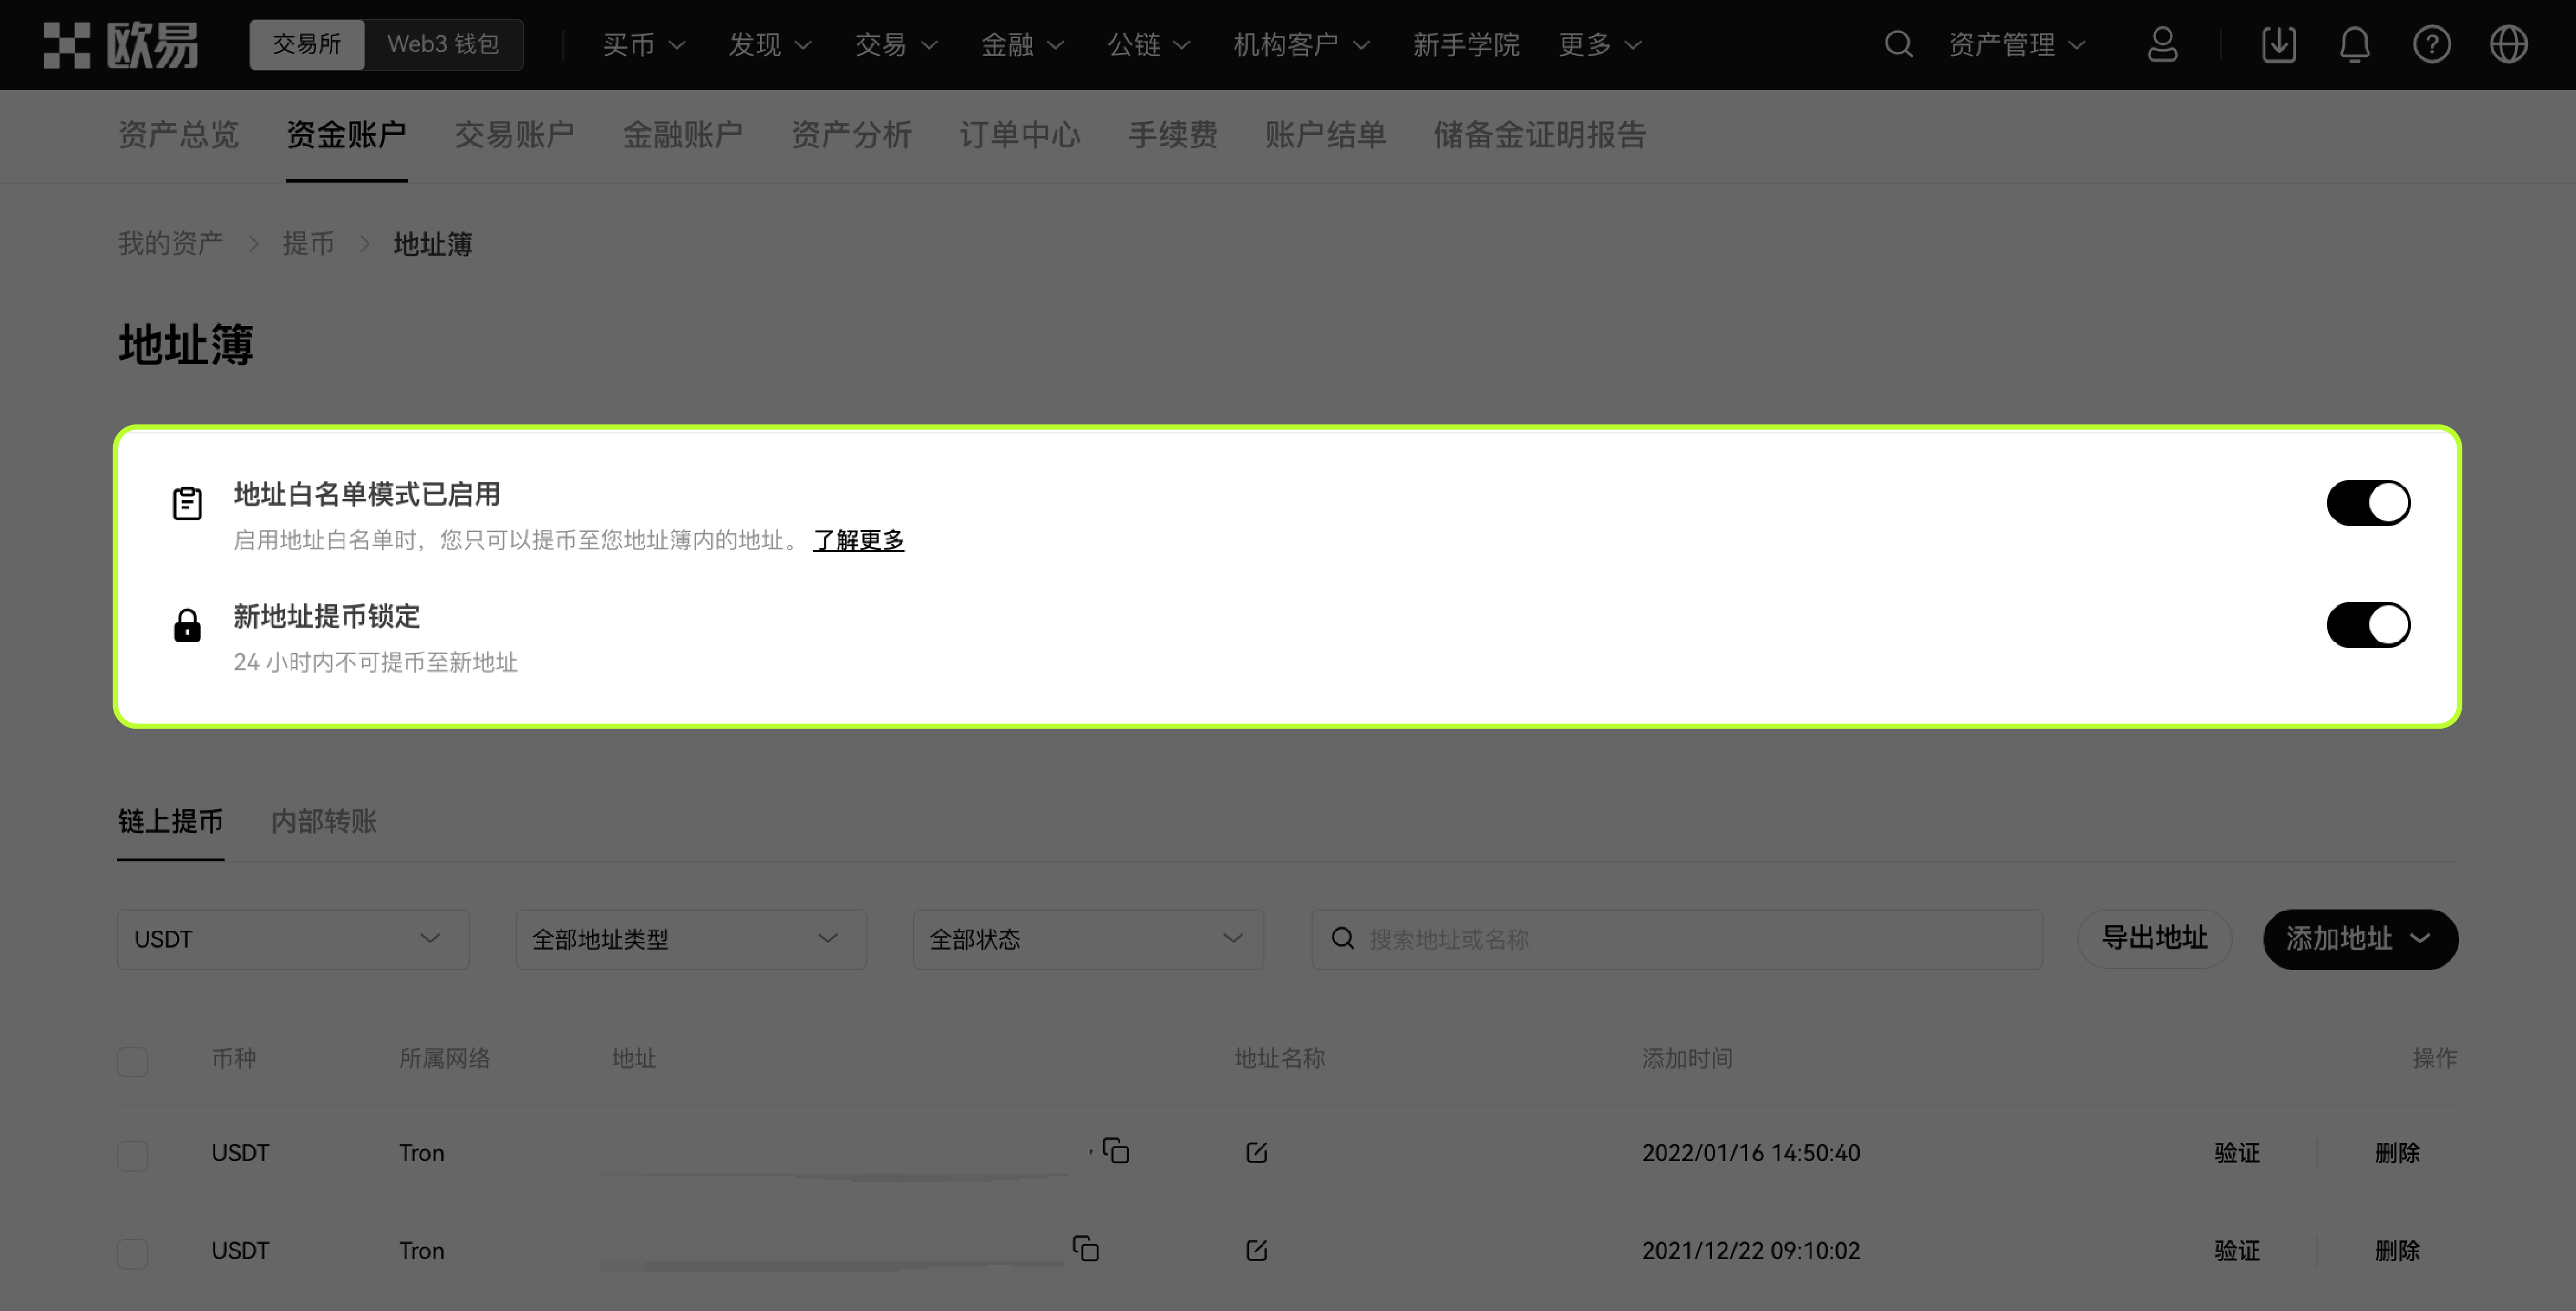Open the search magnifier in the top bar
The image size is (2576, 1311).
pyautogui.click(x=1898, y=44)
